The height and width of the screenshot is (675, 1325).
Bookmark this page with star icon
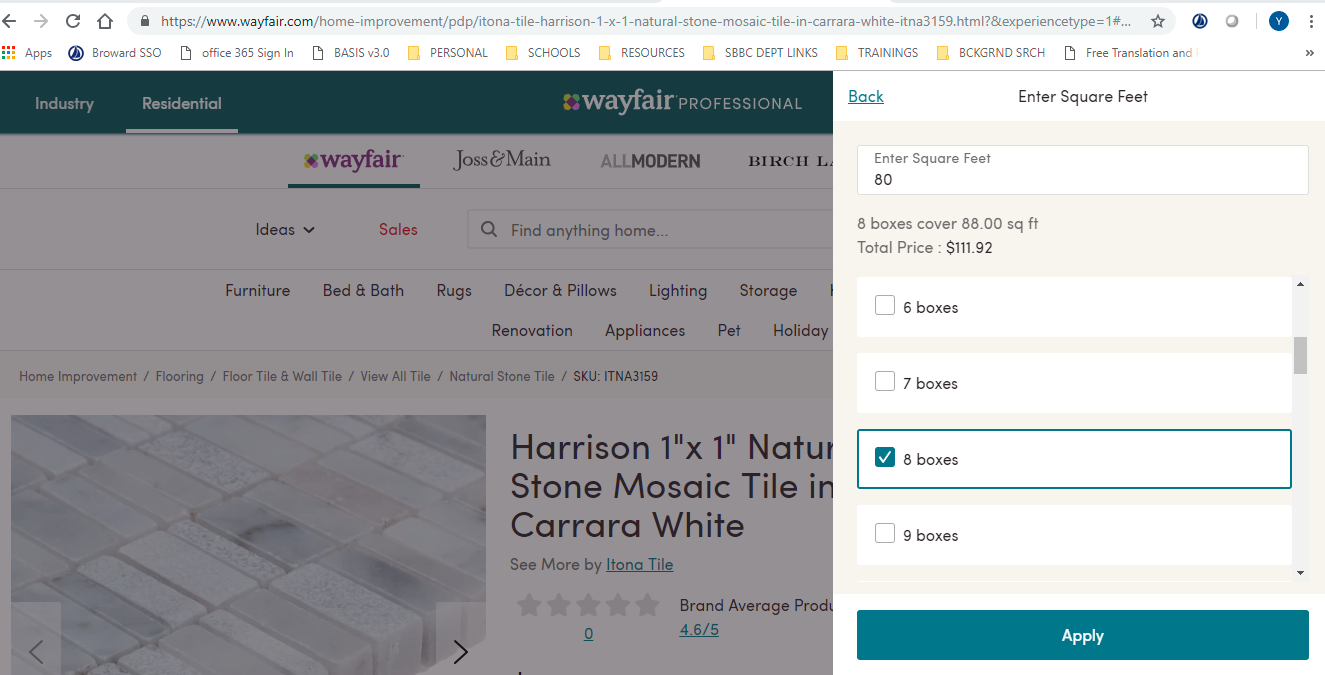[1157, 21]
